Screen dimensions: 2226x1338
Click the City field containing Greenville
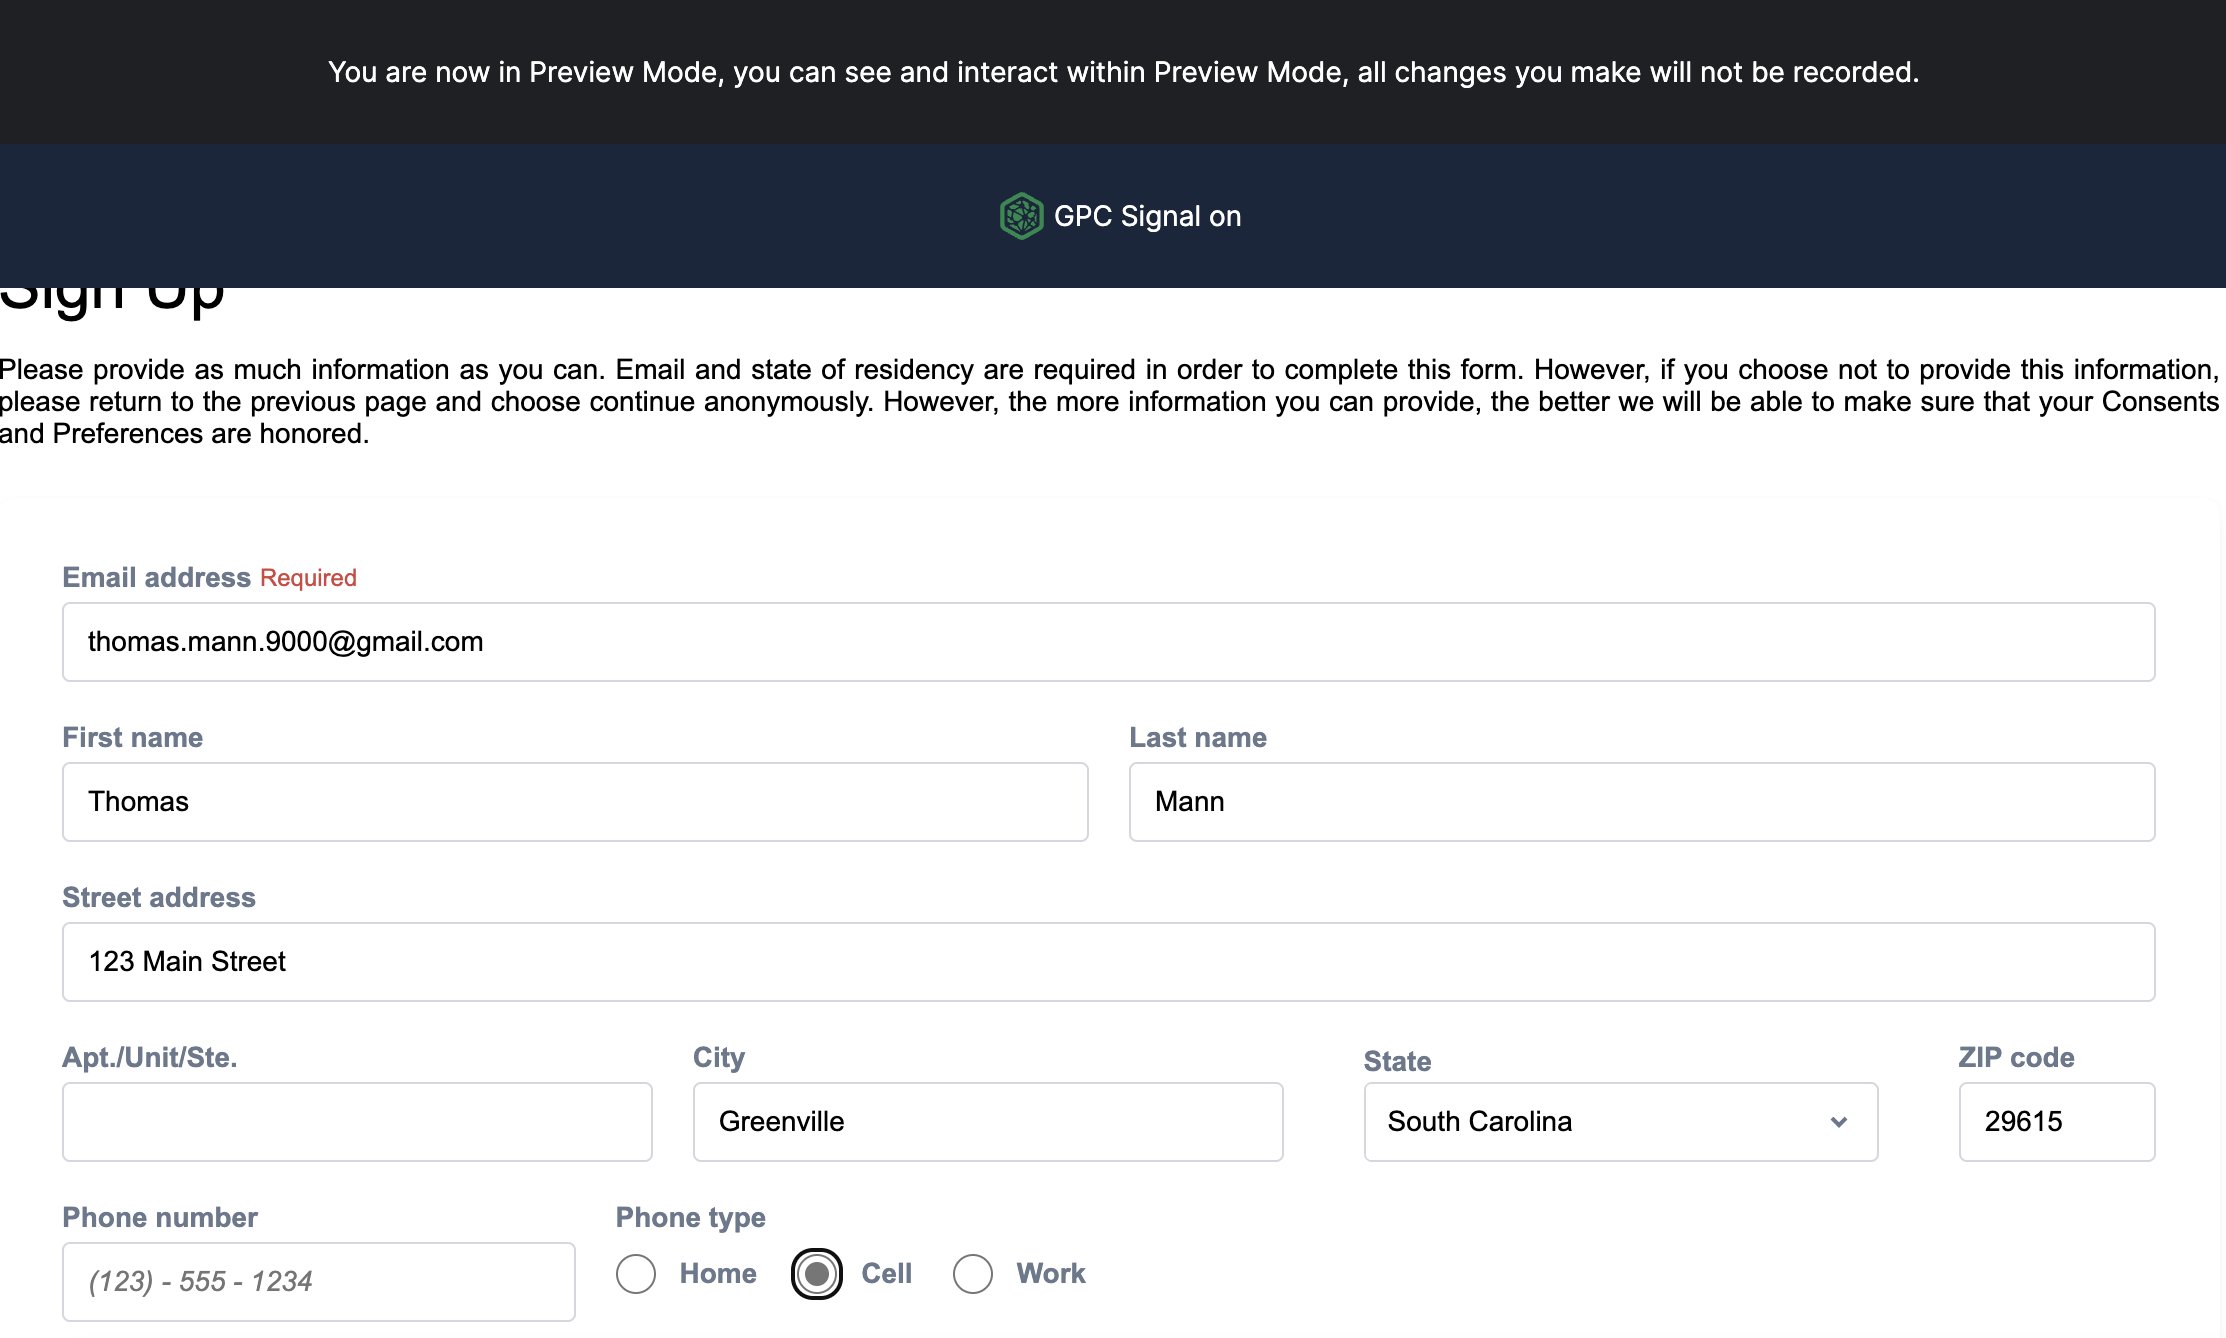(987, 1122)
